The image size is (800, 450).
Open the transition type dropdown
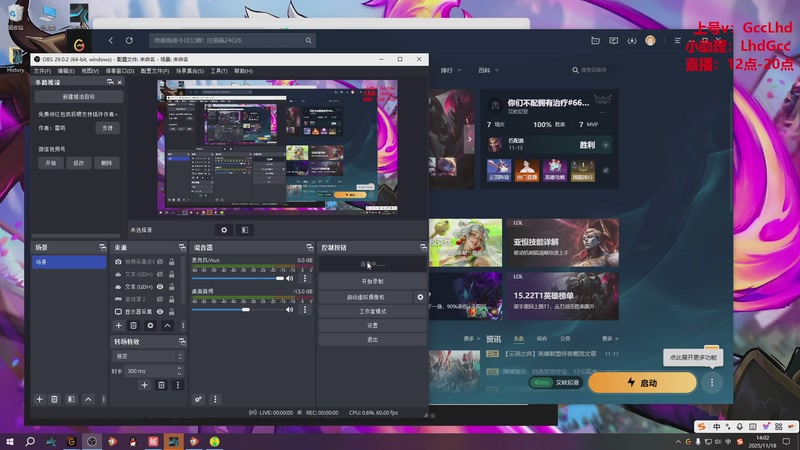click(147, 356)
